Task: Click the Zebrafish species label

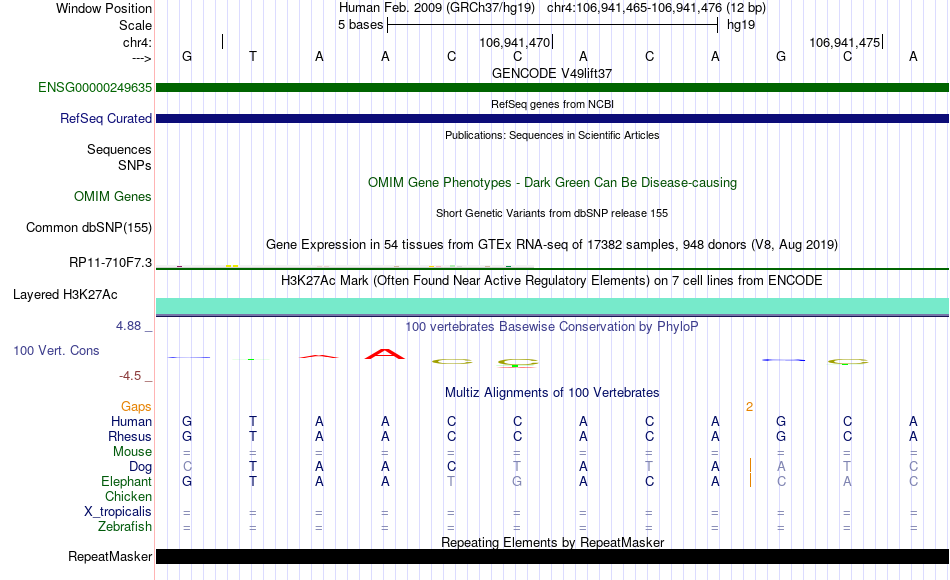Action: click(x=125, y=526)
